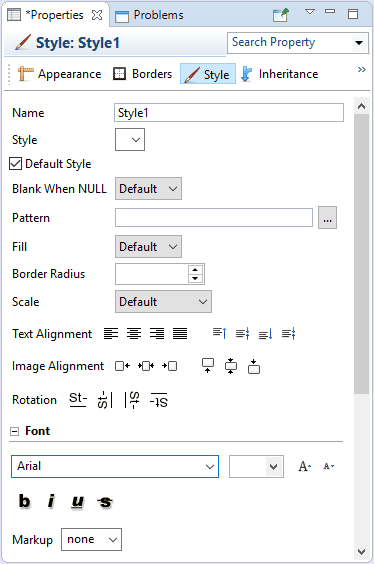Pin Properties view to selection
This screenshot has height=564, width=374.
(280, 15)
